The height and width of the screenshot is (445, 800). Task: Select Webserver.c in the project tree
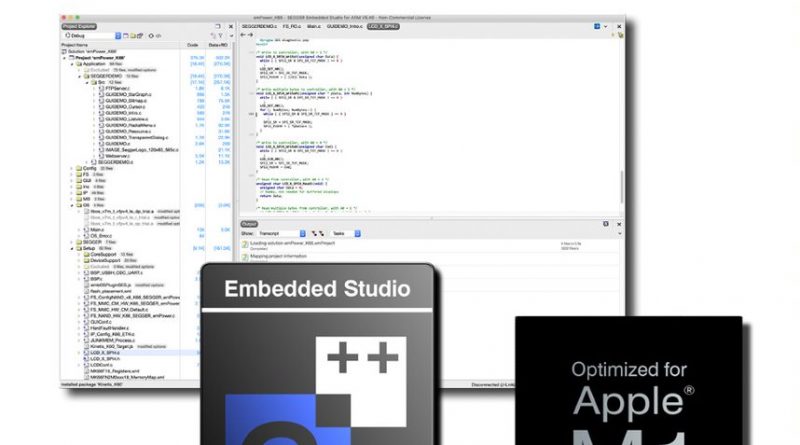[x=118, y=156]
